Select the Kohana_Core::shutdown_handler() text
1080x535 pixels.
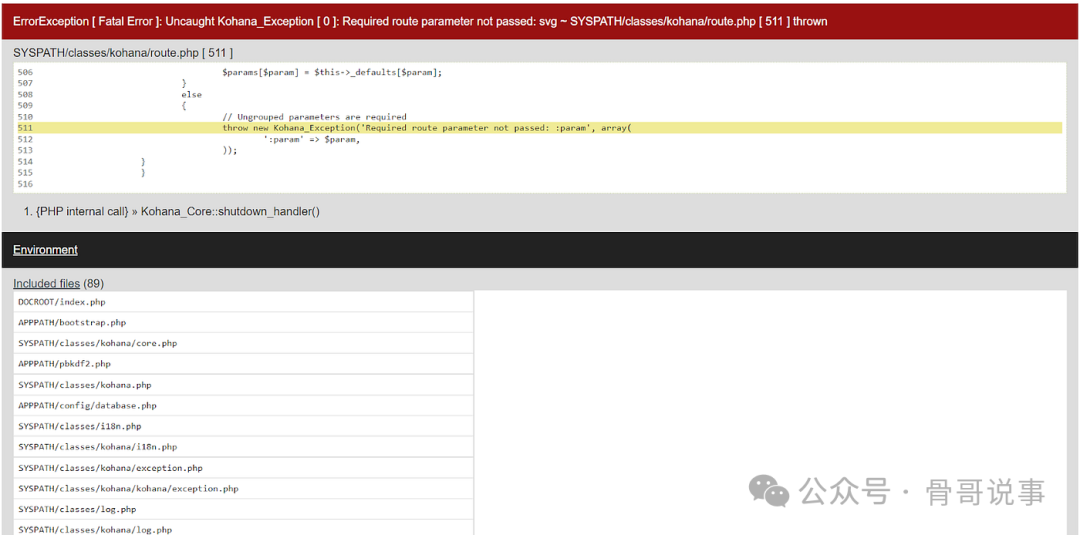pos(230,211)
